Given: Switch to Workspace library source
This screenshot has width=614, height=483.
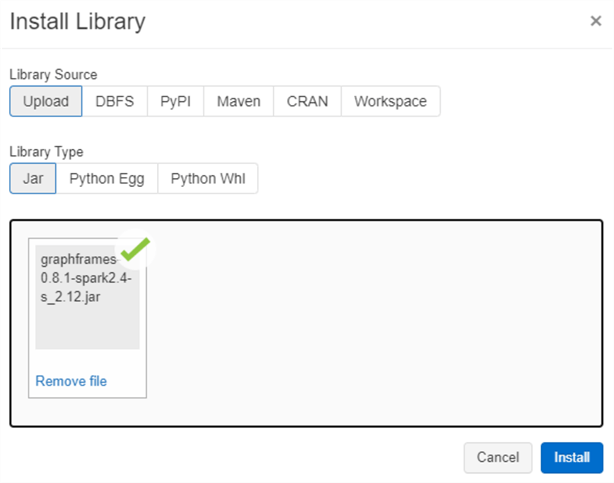Looking at the screenshot, I should [x=390, y=101].
